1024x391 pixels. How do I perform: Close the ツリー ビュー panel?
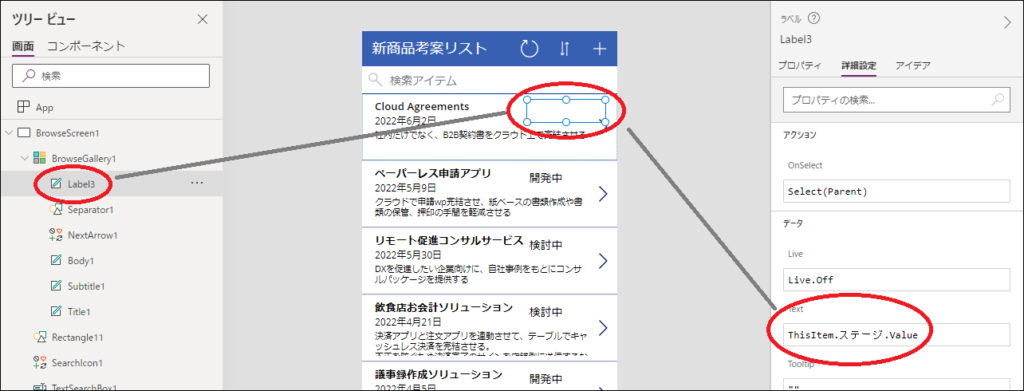pos(202,20)
